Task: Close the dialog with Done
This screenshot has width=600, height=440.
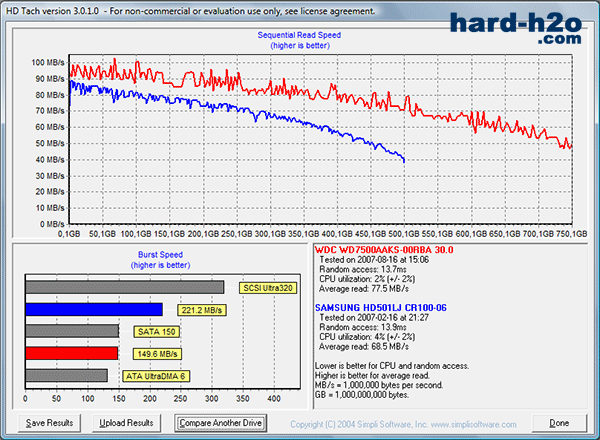Action: [x=559, y=423]
